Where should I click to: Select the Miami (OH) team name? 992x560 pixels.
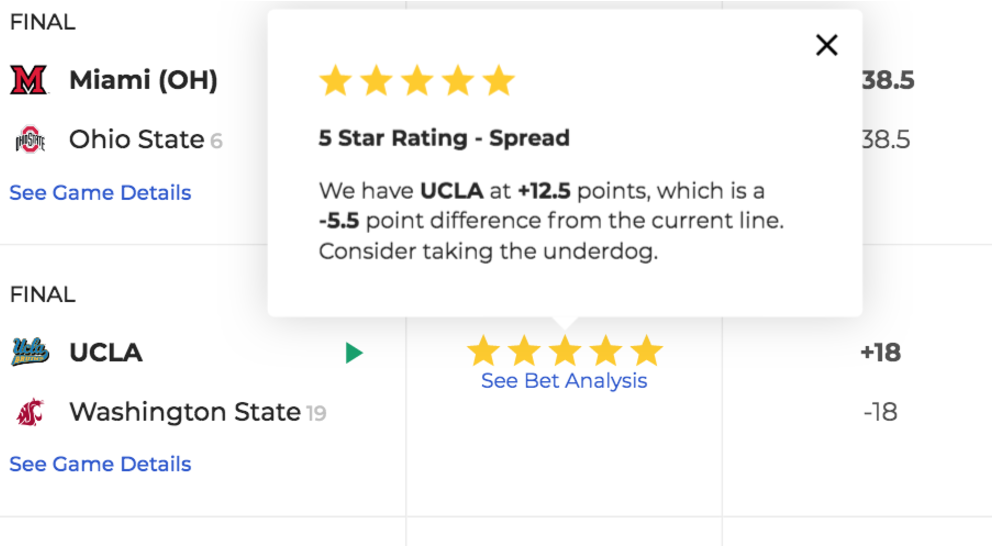[x=143, y=80]
